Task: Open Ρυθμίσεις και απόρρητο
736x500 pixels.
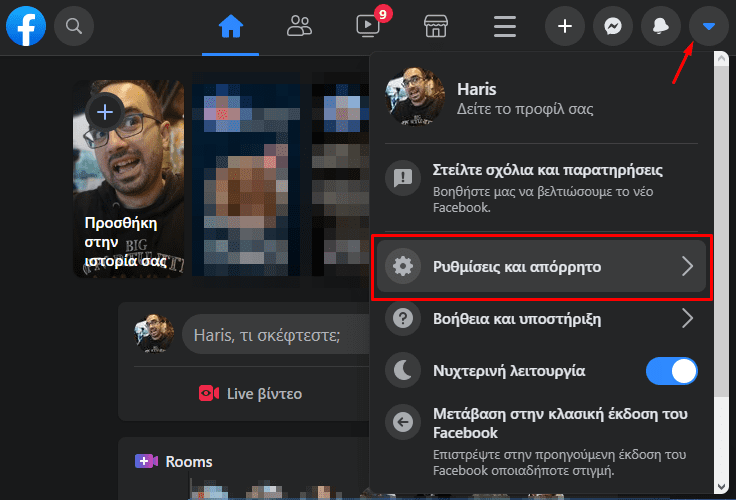Action: pos(541,266)
